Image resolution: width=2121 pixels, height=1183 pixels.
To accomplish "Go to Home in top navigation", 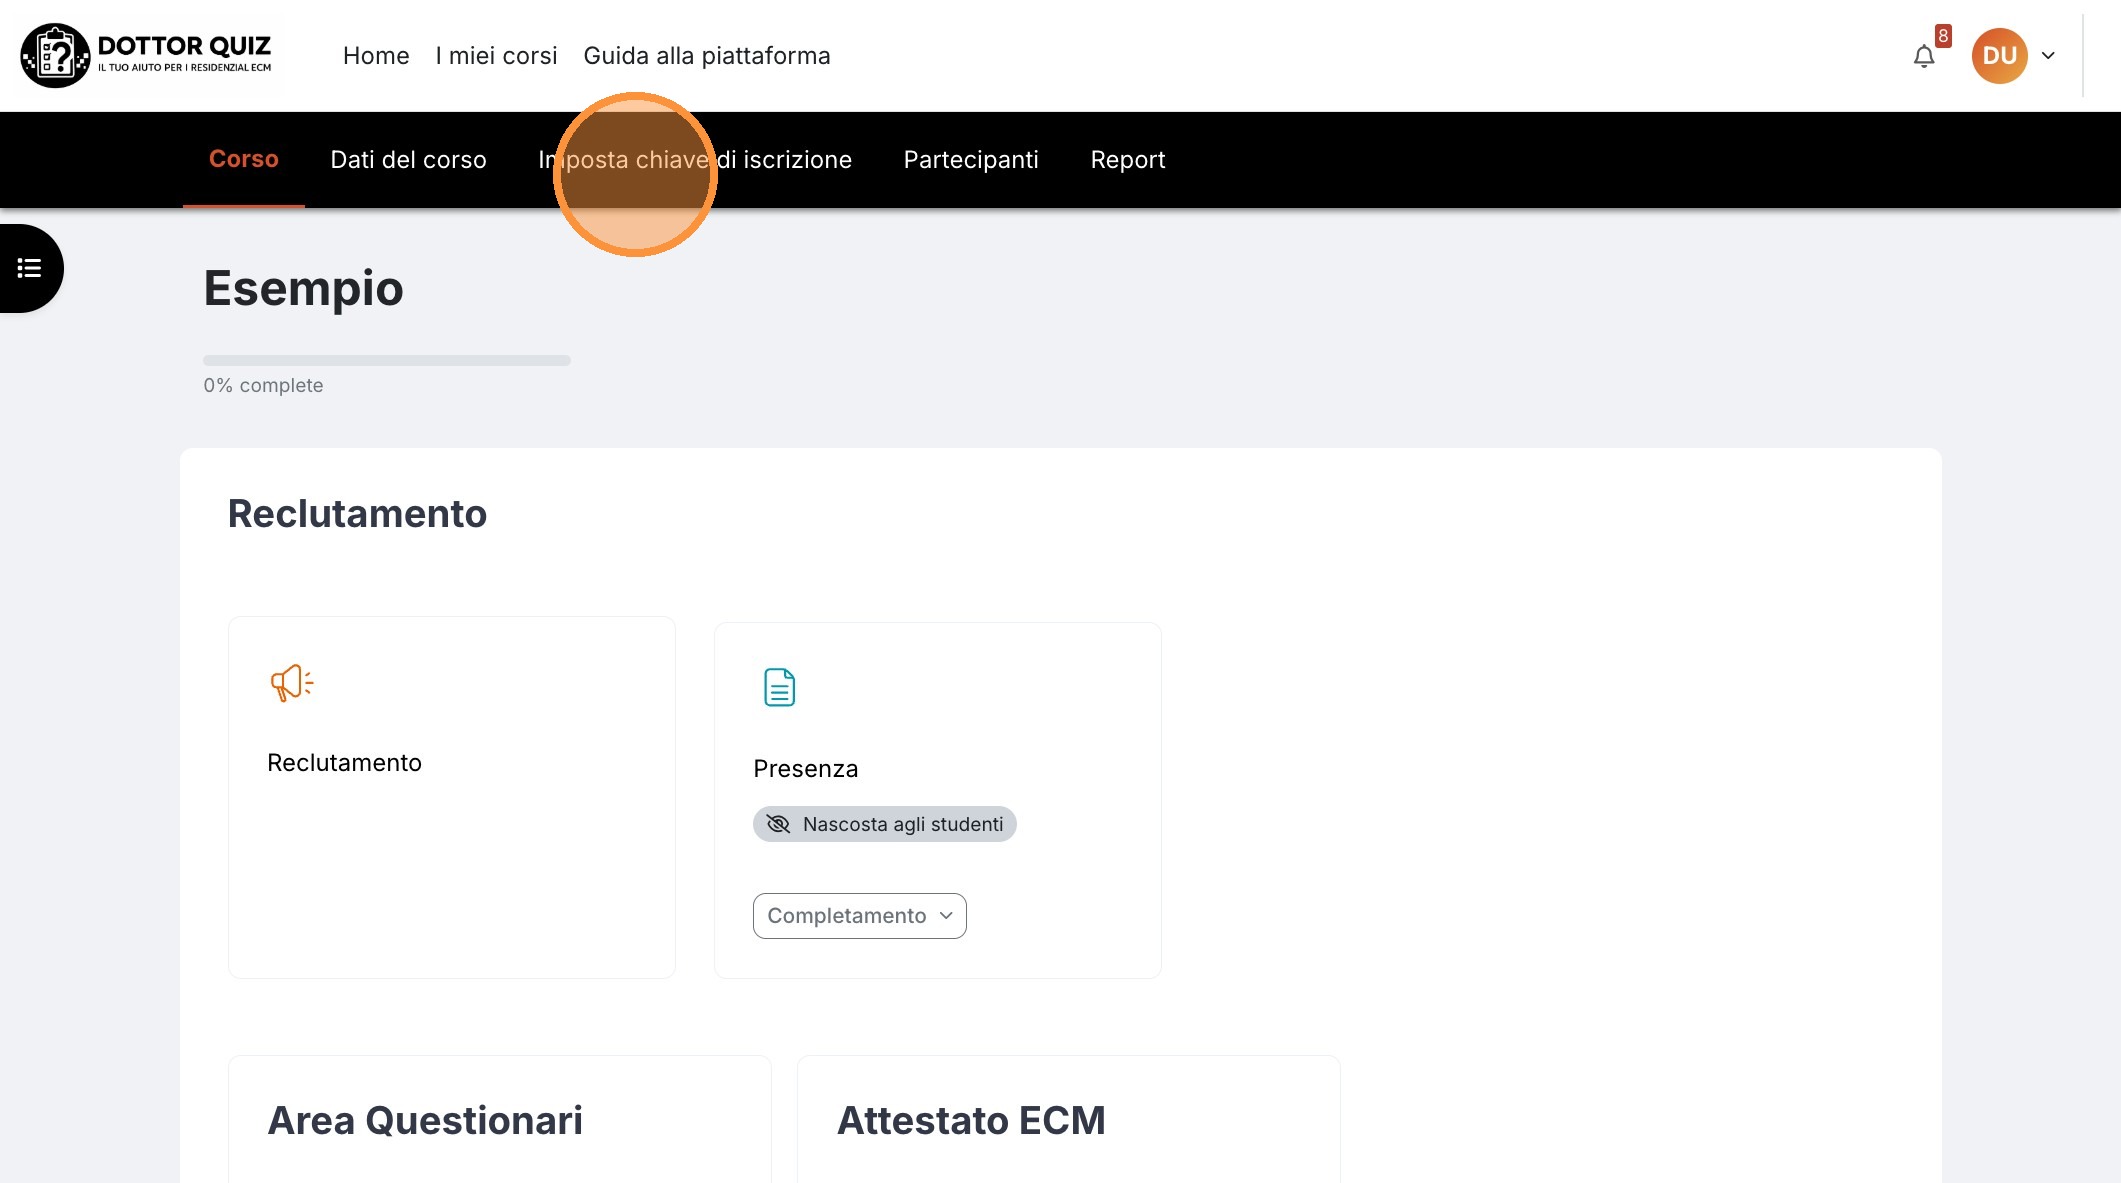I will [x=376, y=56].
